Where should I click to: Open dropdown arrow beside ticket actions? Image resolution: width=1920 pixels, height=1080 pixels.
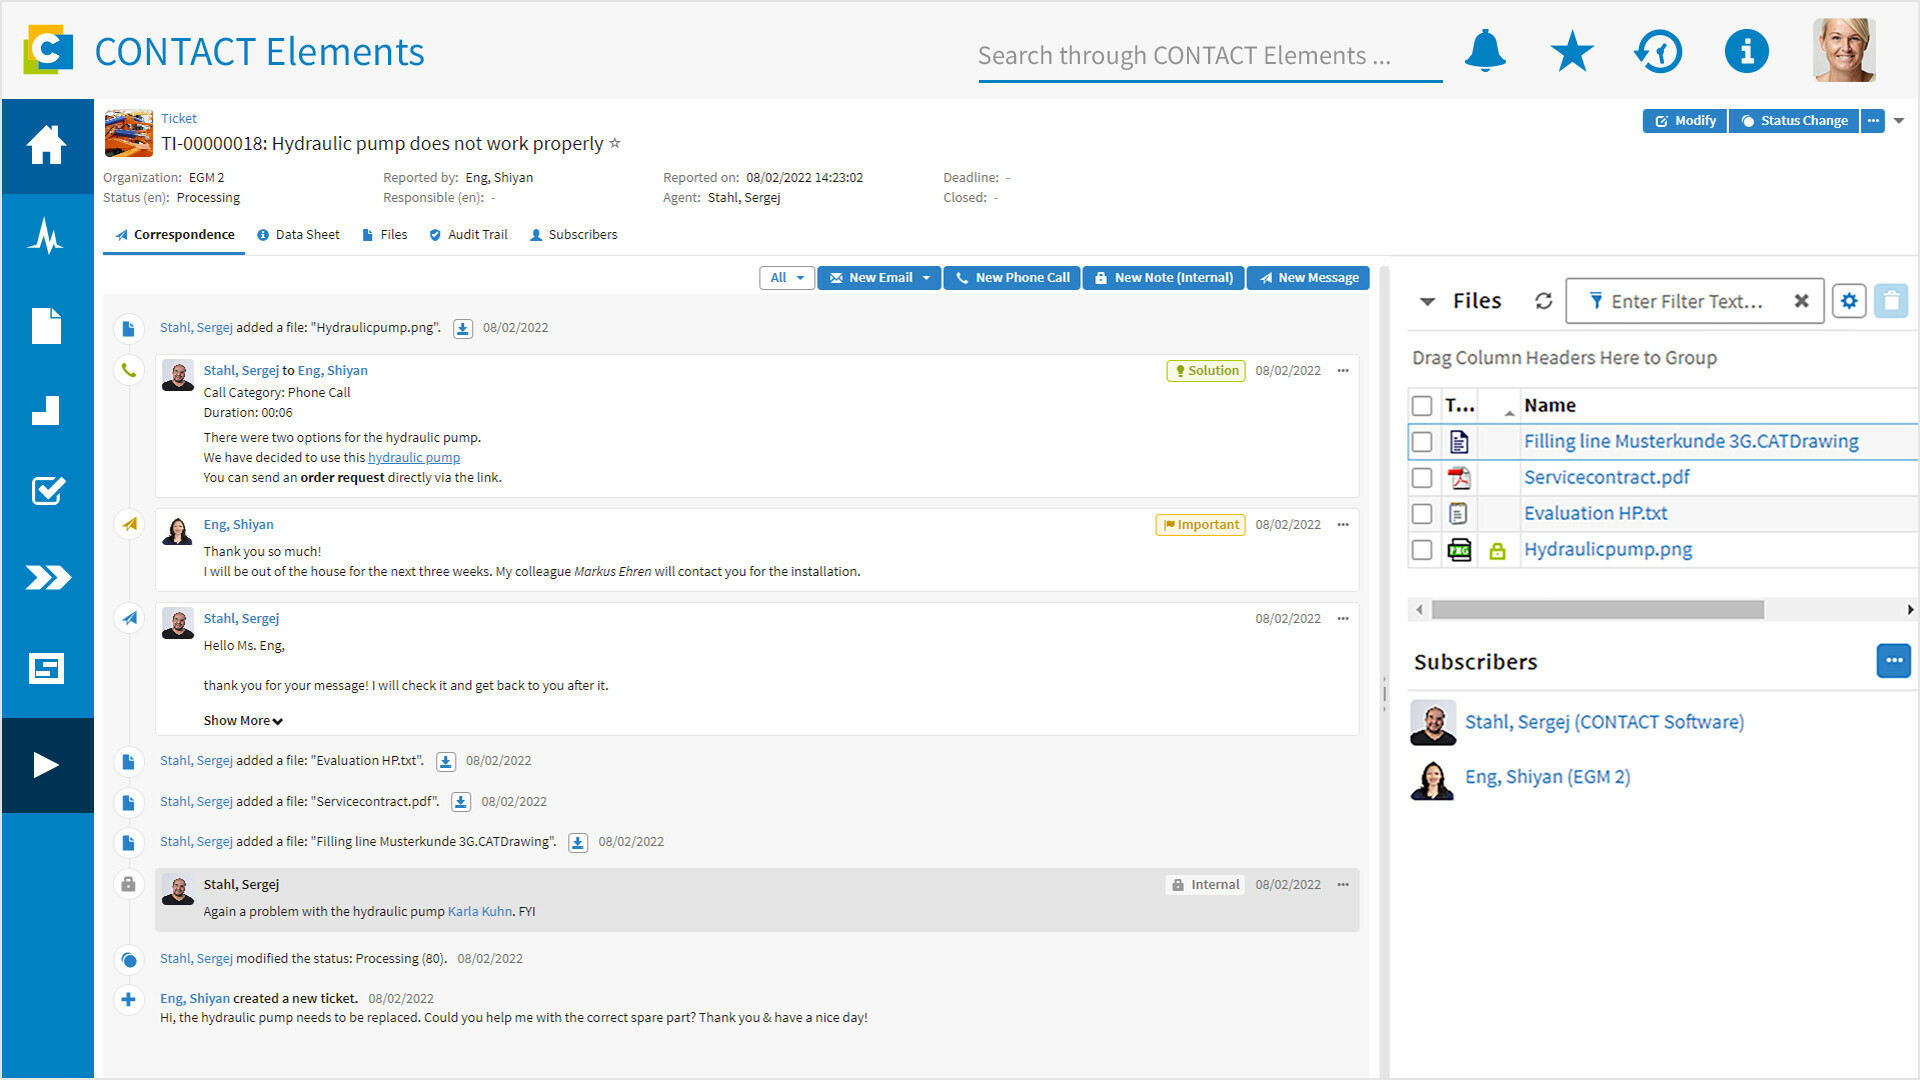tap(1899, 121)
